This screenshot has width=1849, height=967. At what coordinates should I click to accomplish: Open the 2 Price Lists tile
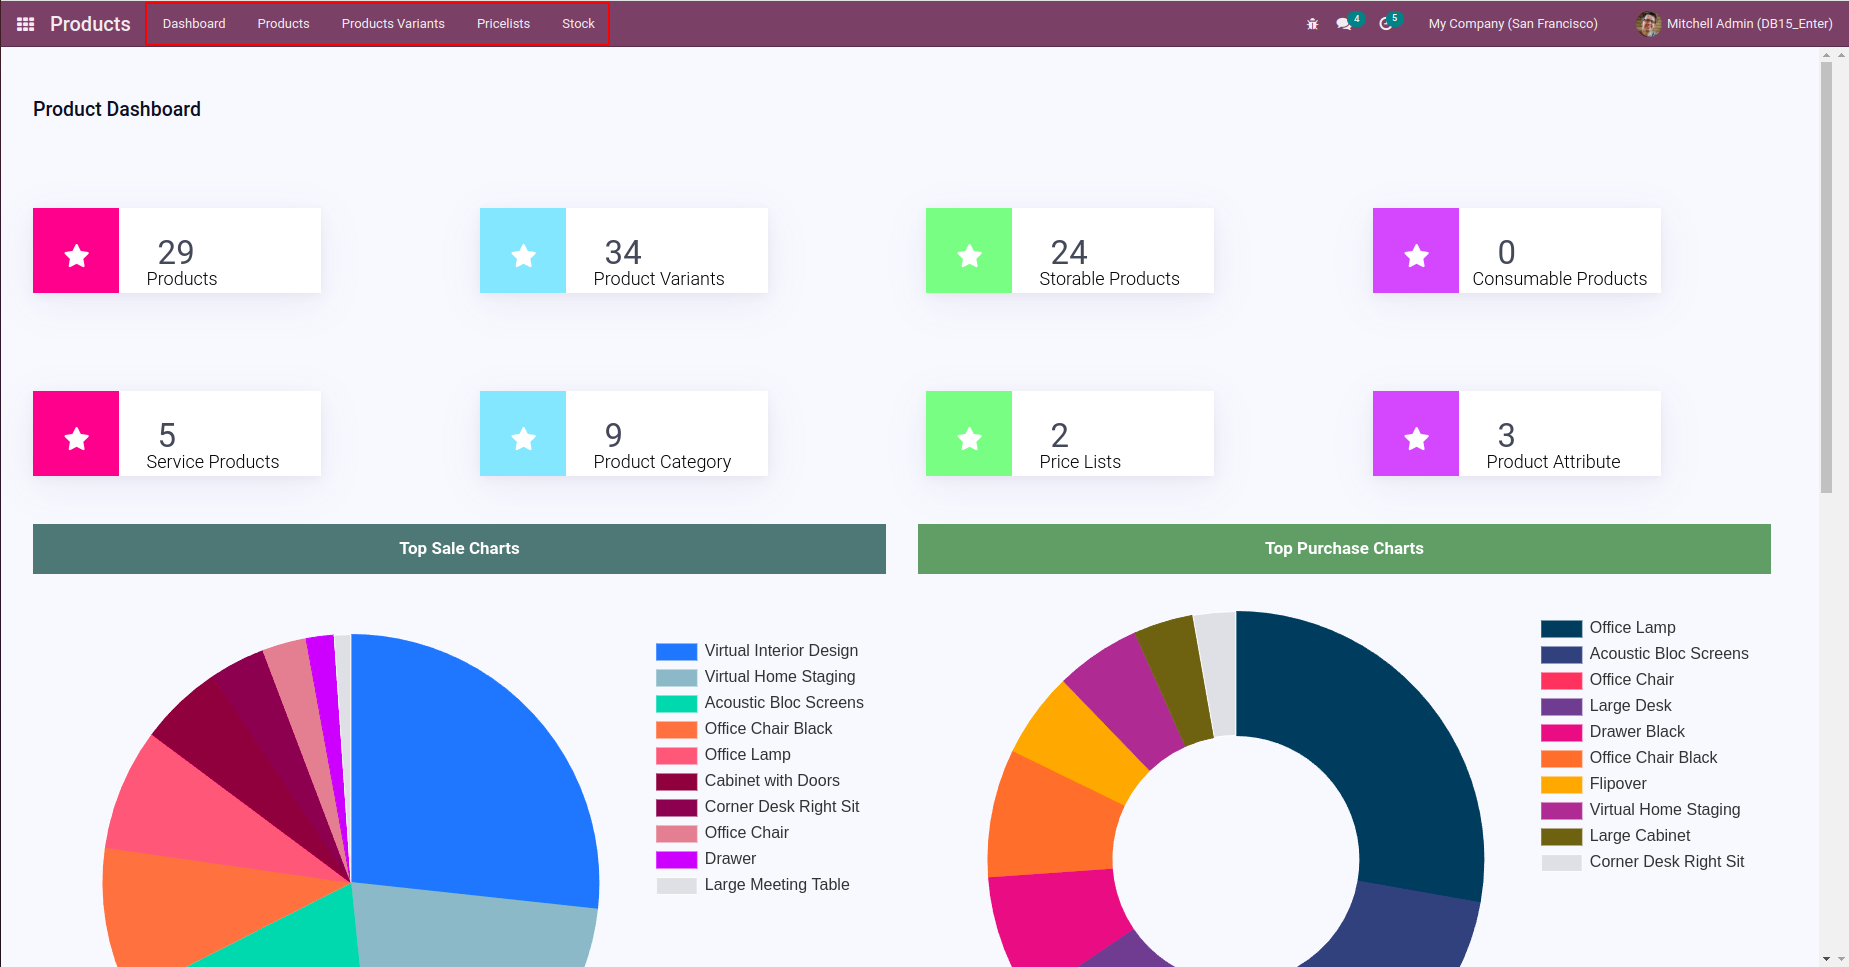pyautogui.click(x=1070, y=434)
